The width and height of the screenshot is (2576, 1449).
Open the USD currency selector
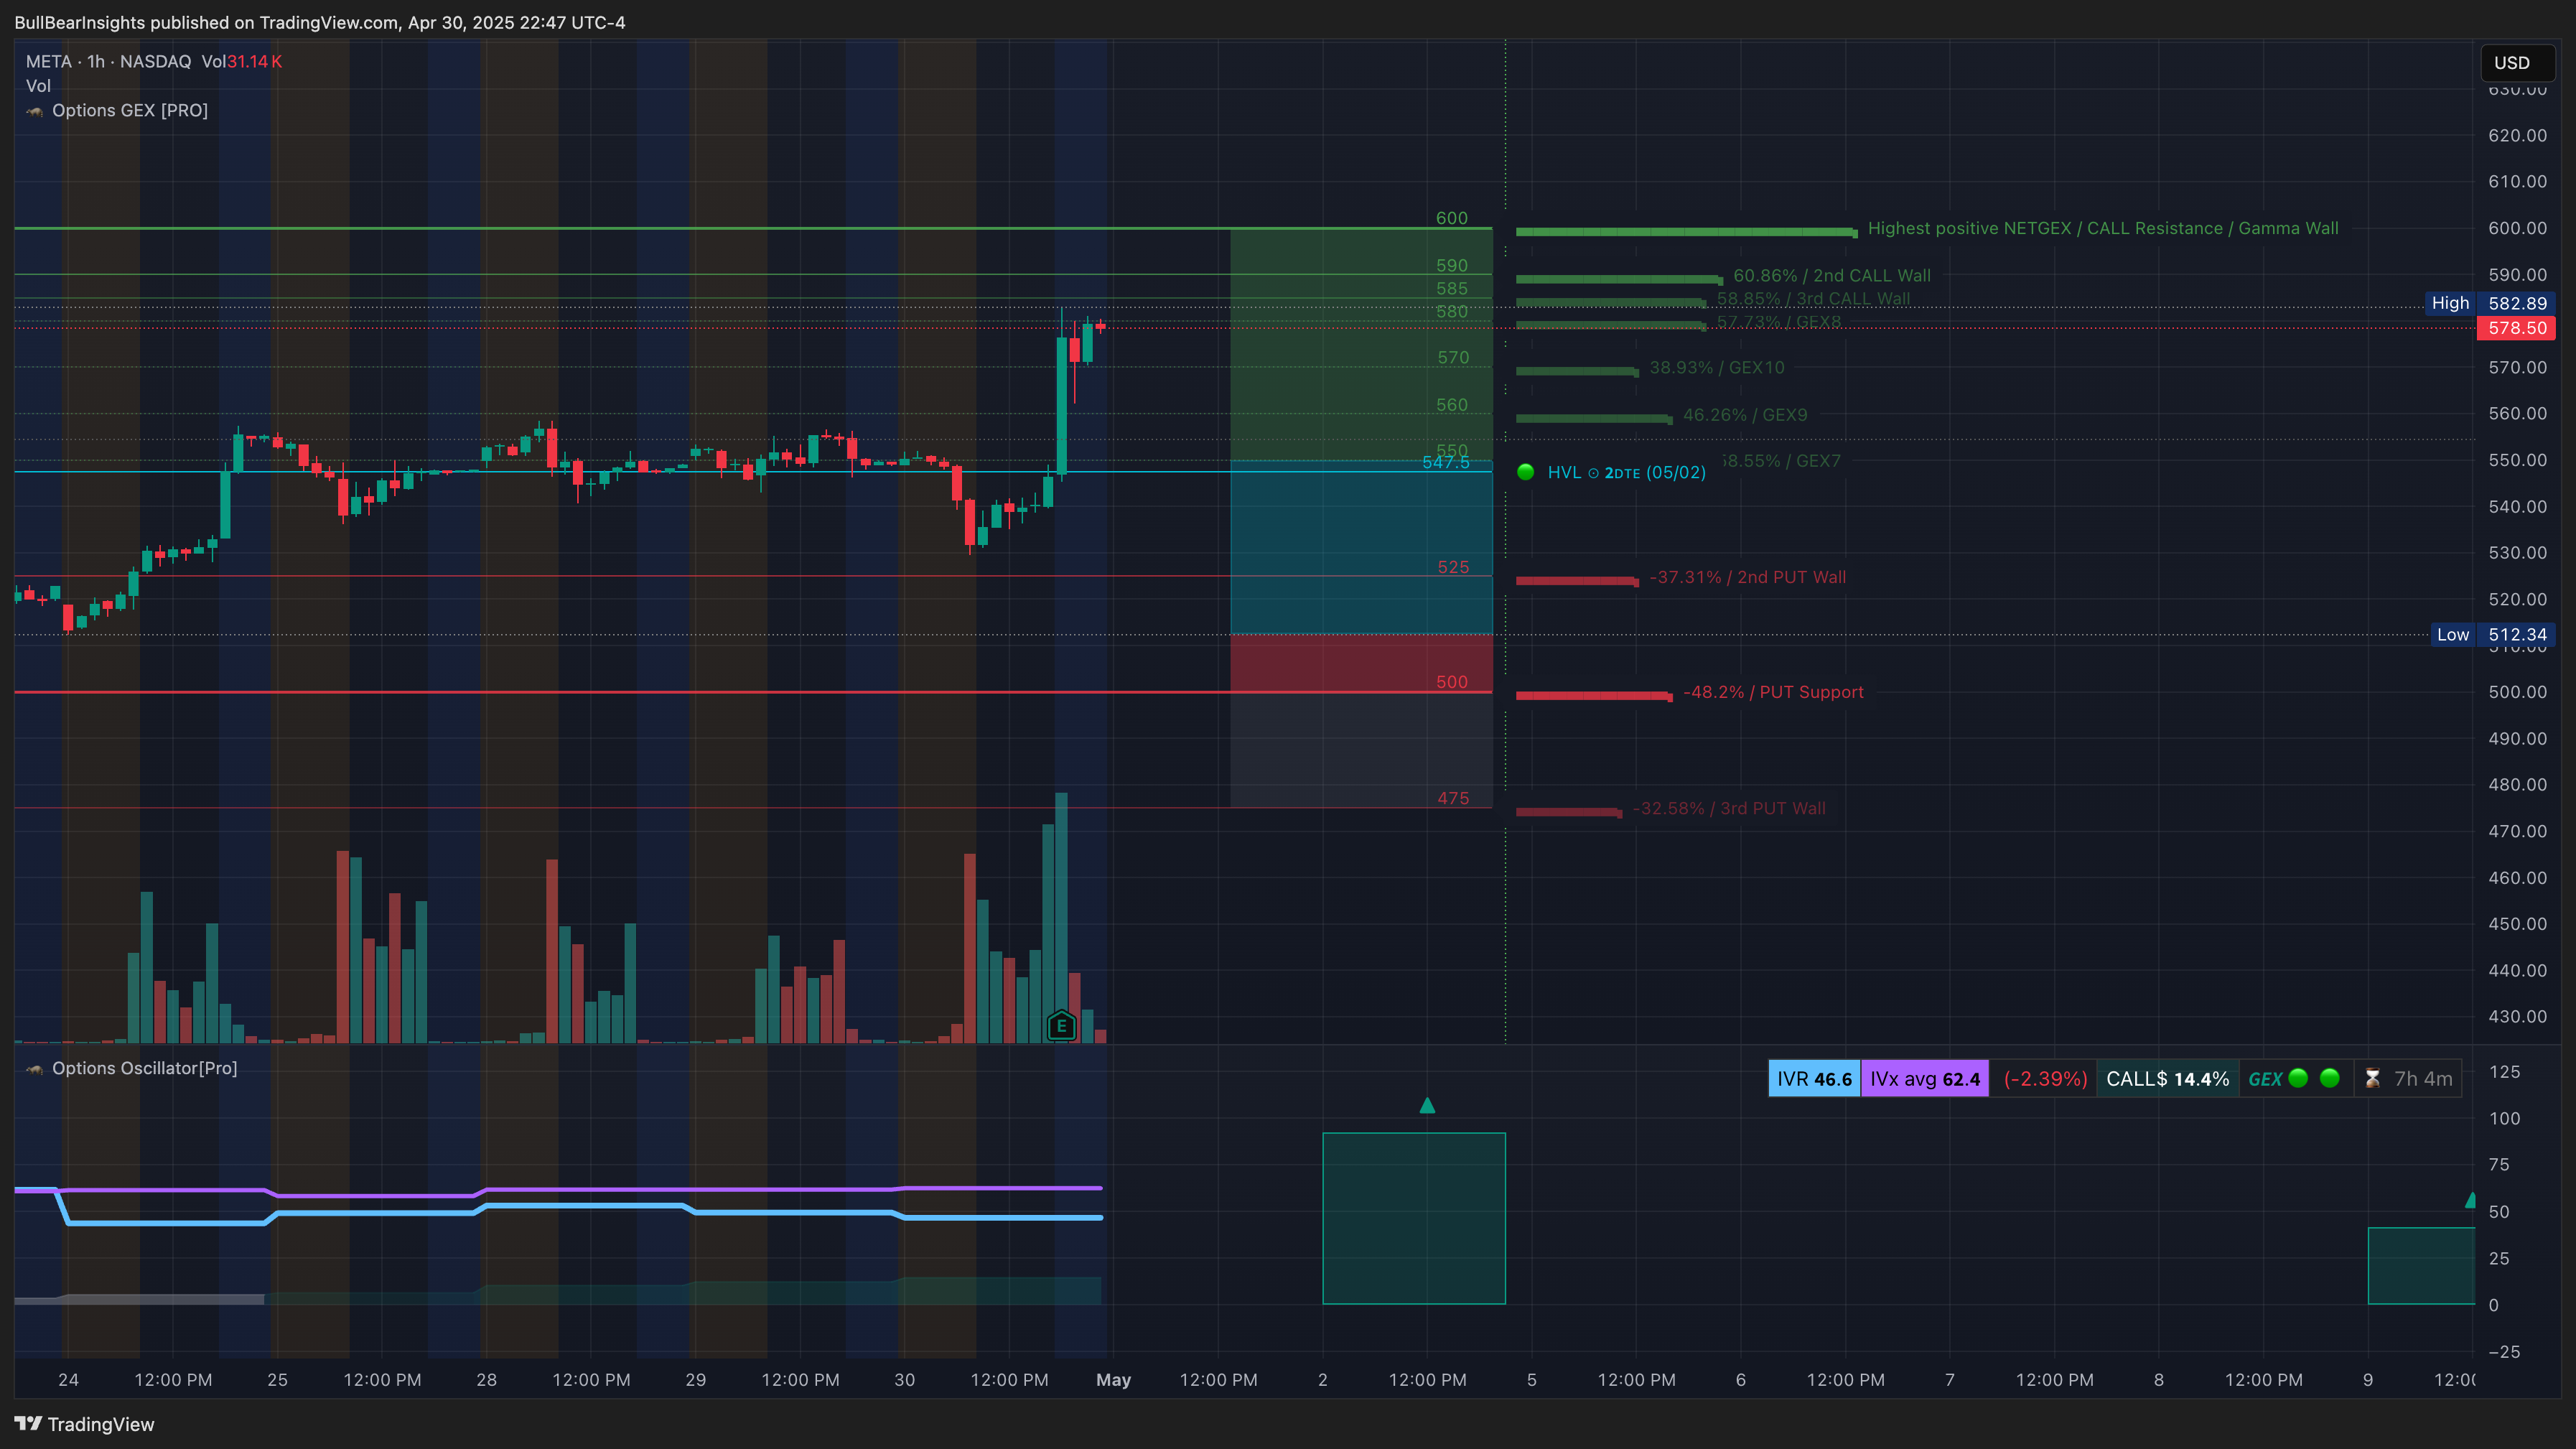tap(2517, 63)
